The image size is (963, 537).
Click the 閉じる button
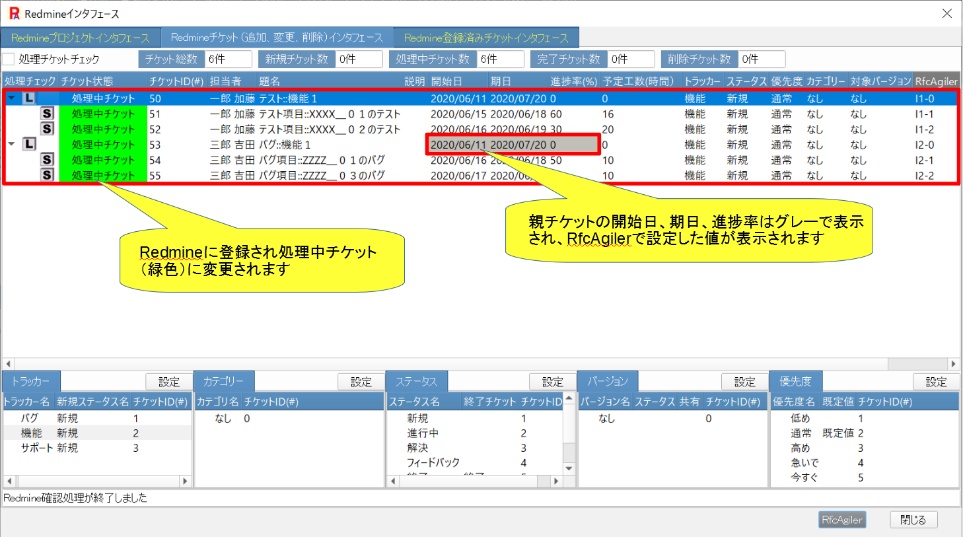click(913, 519)
